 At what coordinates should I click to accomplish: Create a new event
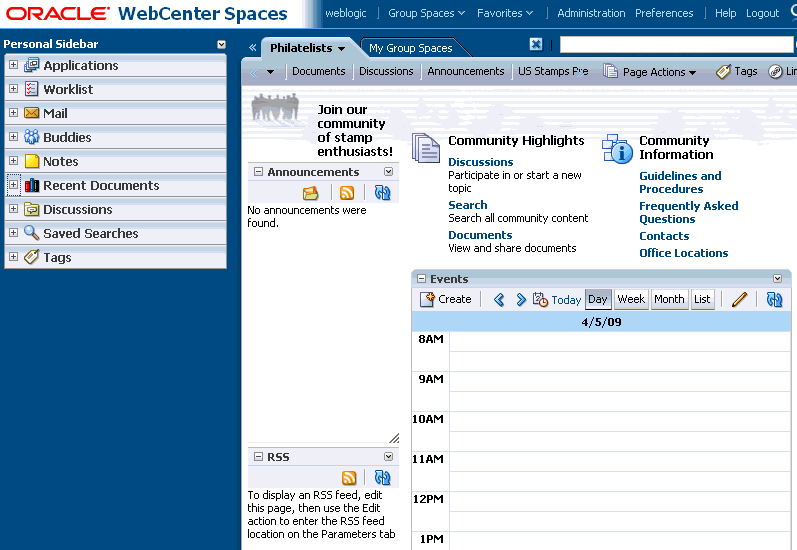(446, 299)
